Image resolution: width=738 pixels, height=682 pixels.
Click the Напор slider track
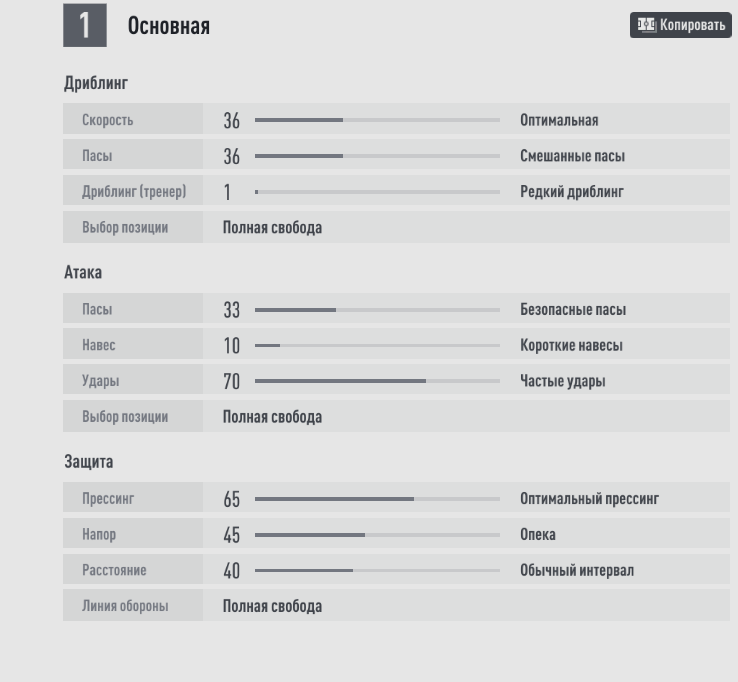(377, 535)
